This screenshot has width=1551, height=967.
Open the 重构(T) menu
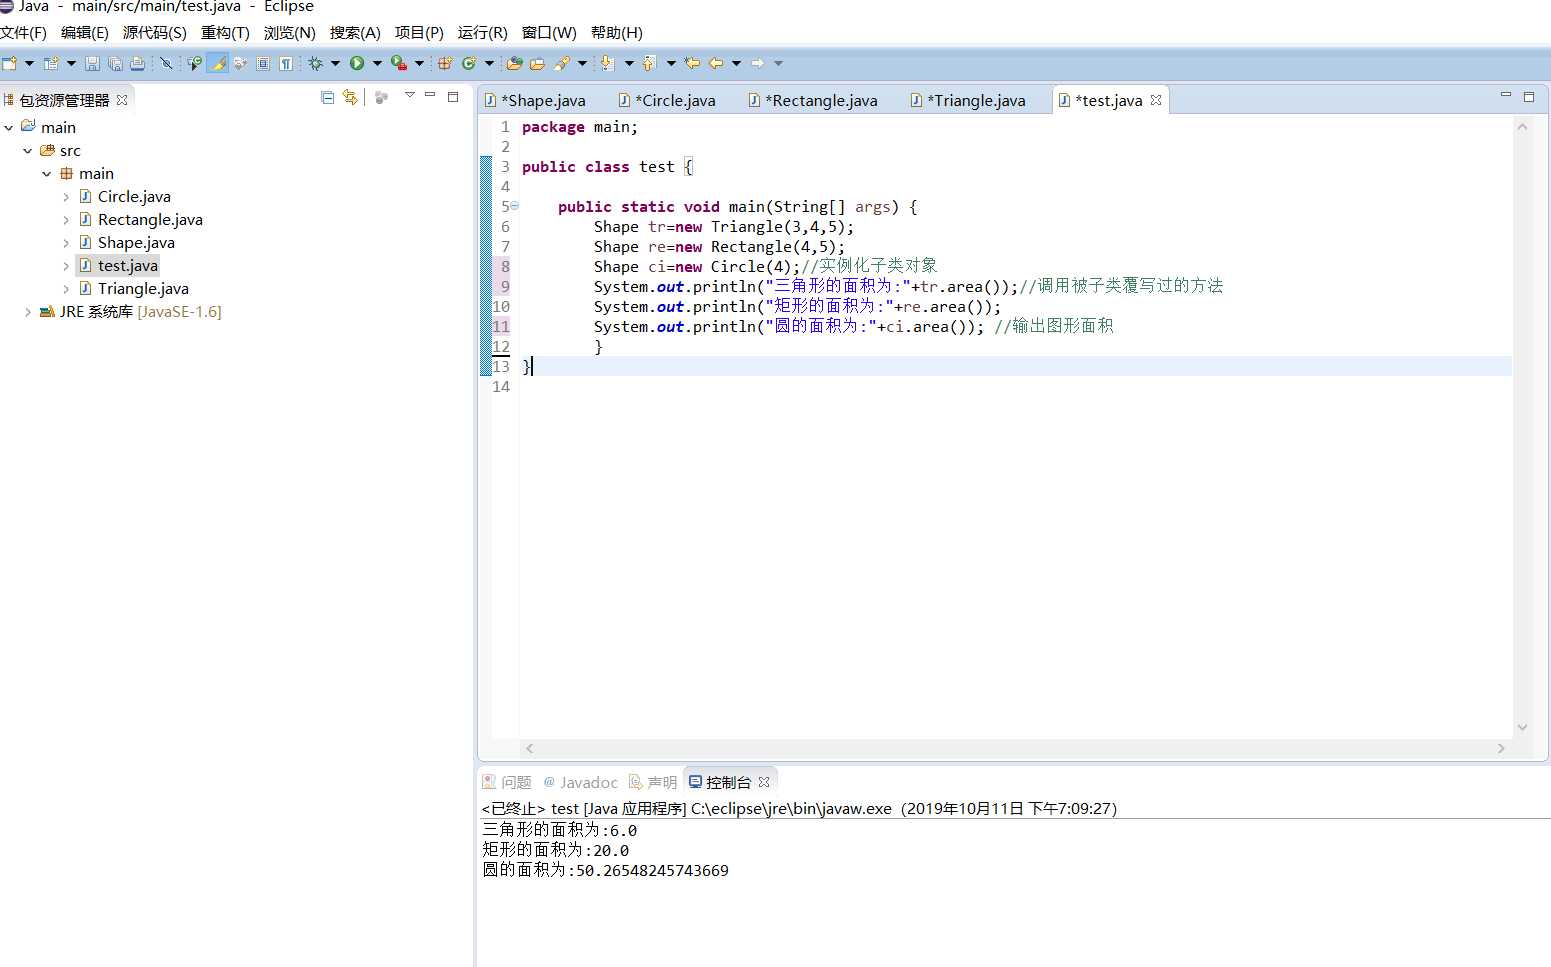point(225,32)
